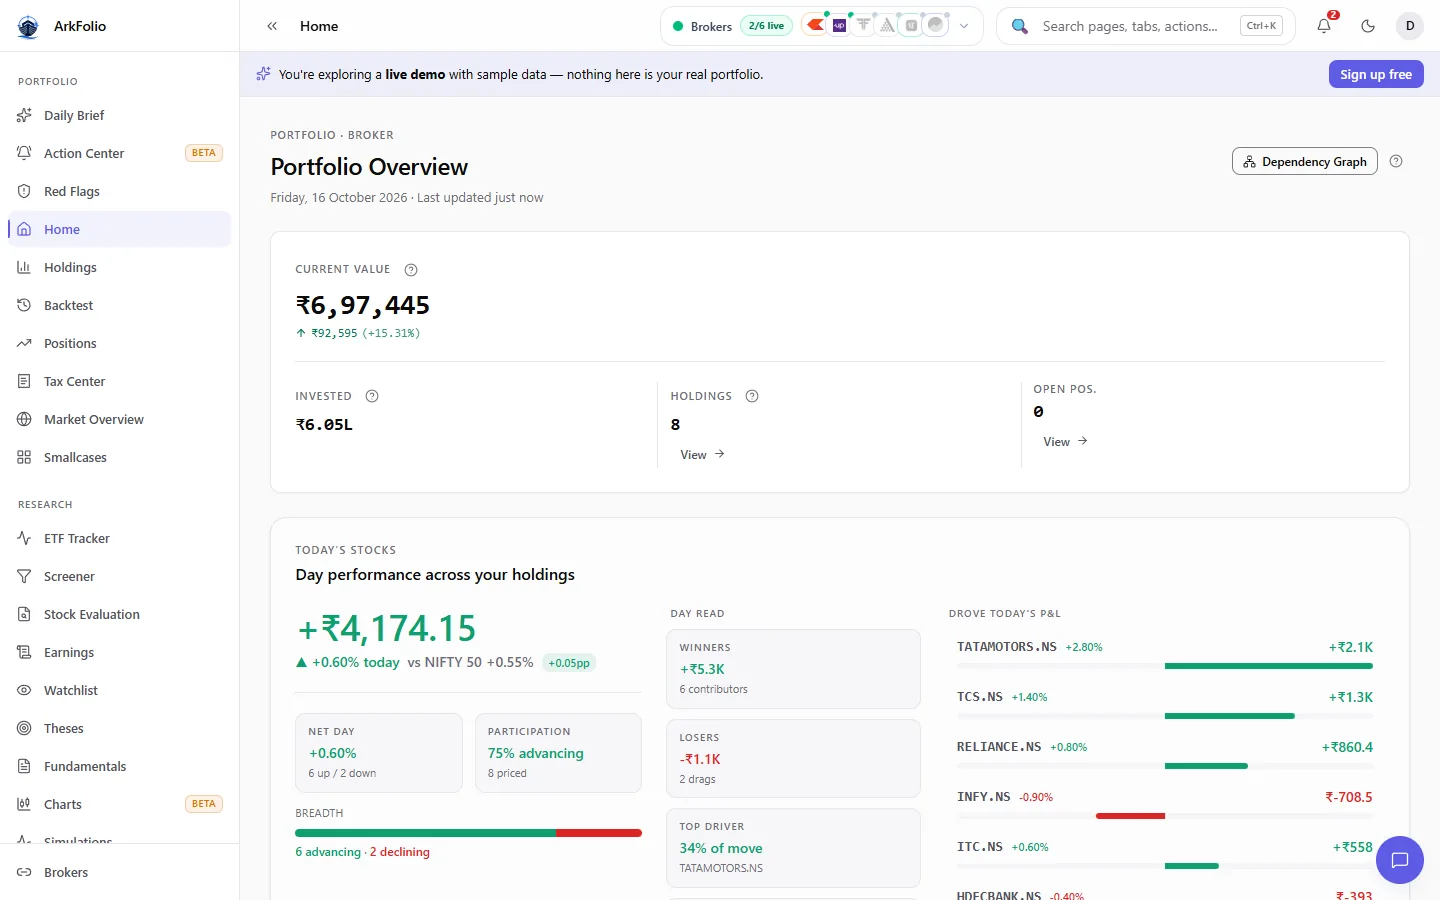The image size is (1440, 900).
Task: Open the chat support bubble
Action: pyautogui.click(x=1400, y=860)
